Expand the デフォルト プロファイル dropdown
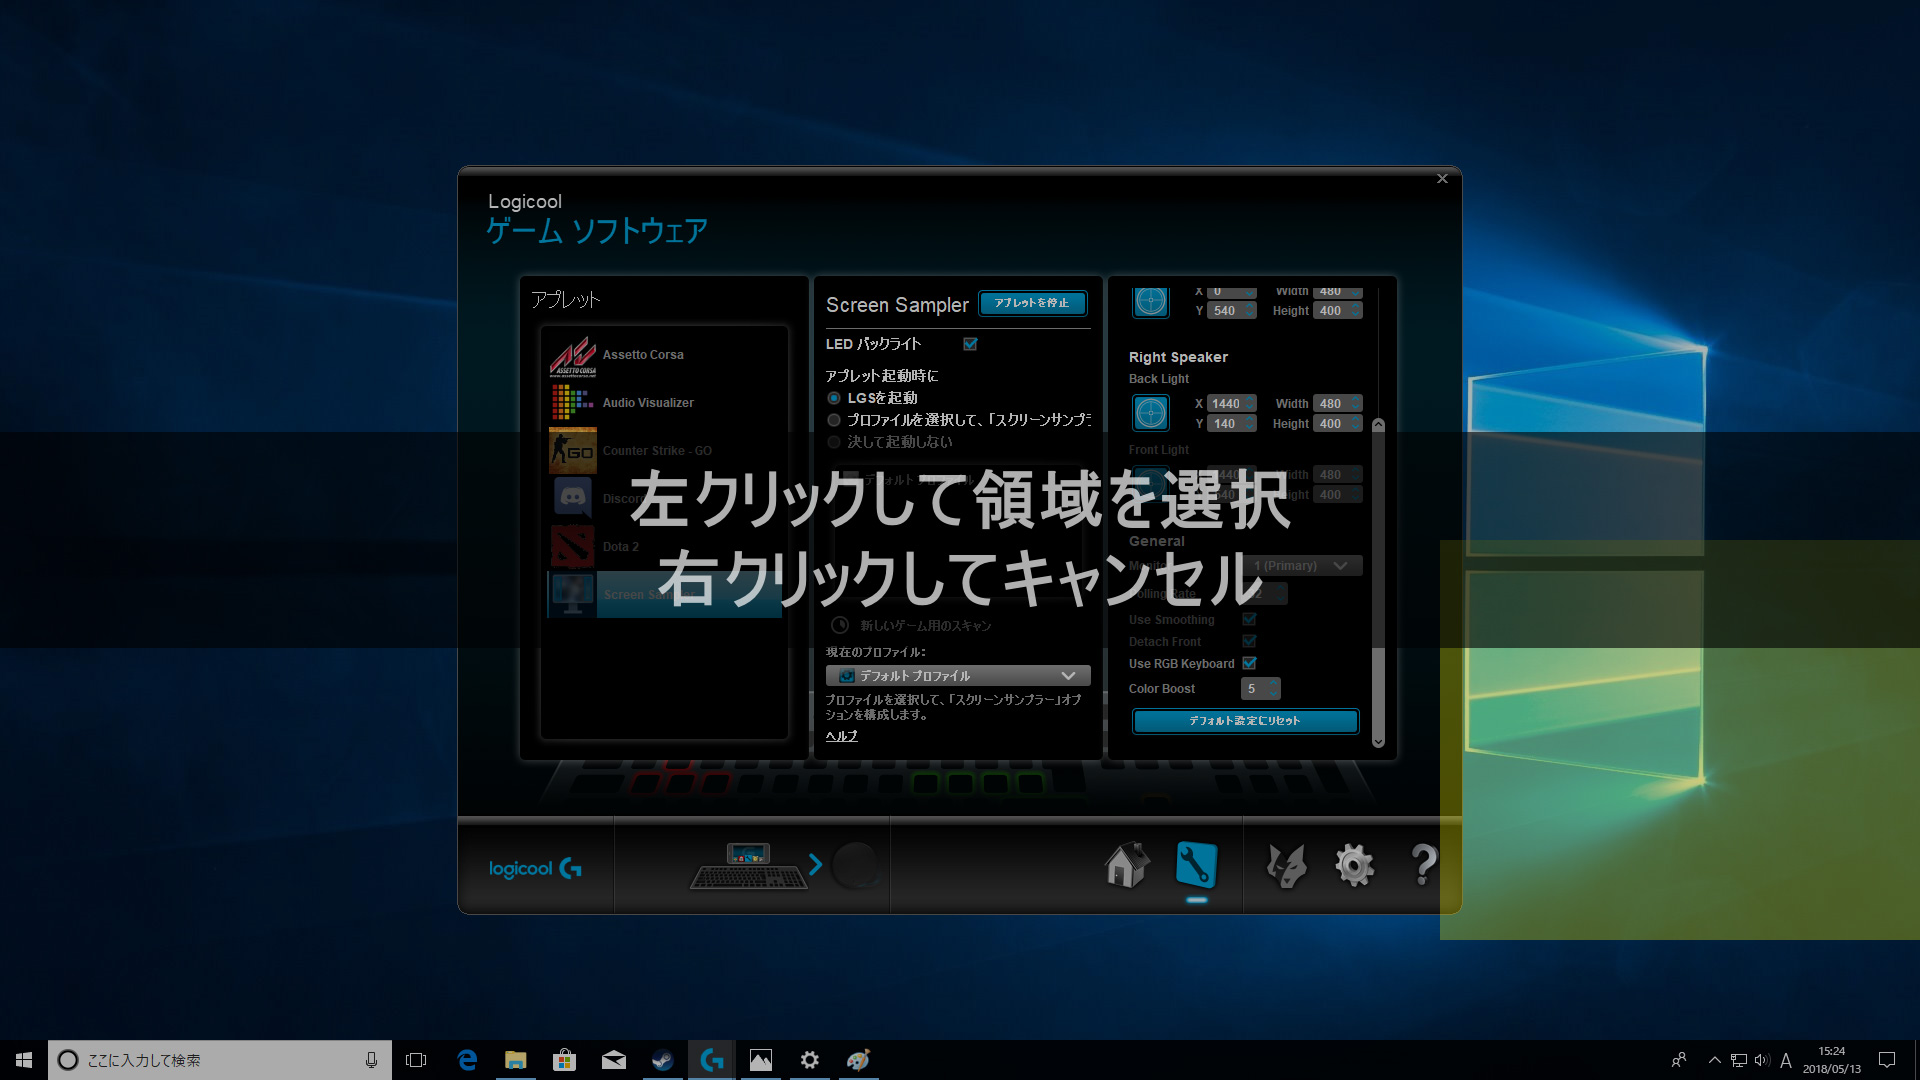Screen dimensions: 1920x1080 click(957, 676)
